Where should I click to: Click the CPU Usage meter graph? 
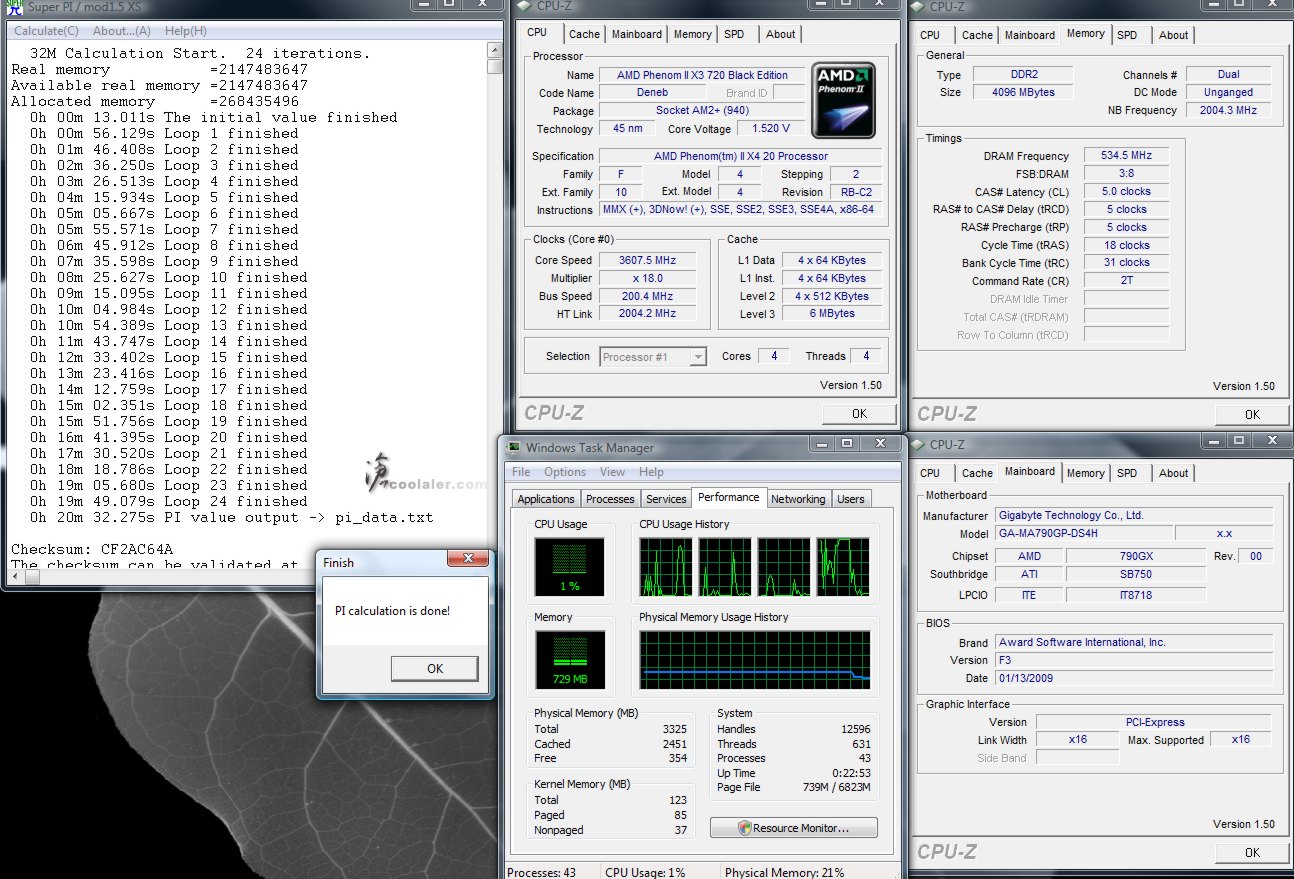pyautogui.click(x=569, y=567)
